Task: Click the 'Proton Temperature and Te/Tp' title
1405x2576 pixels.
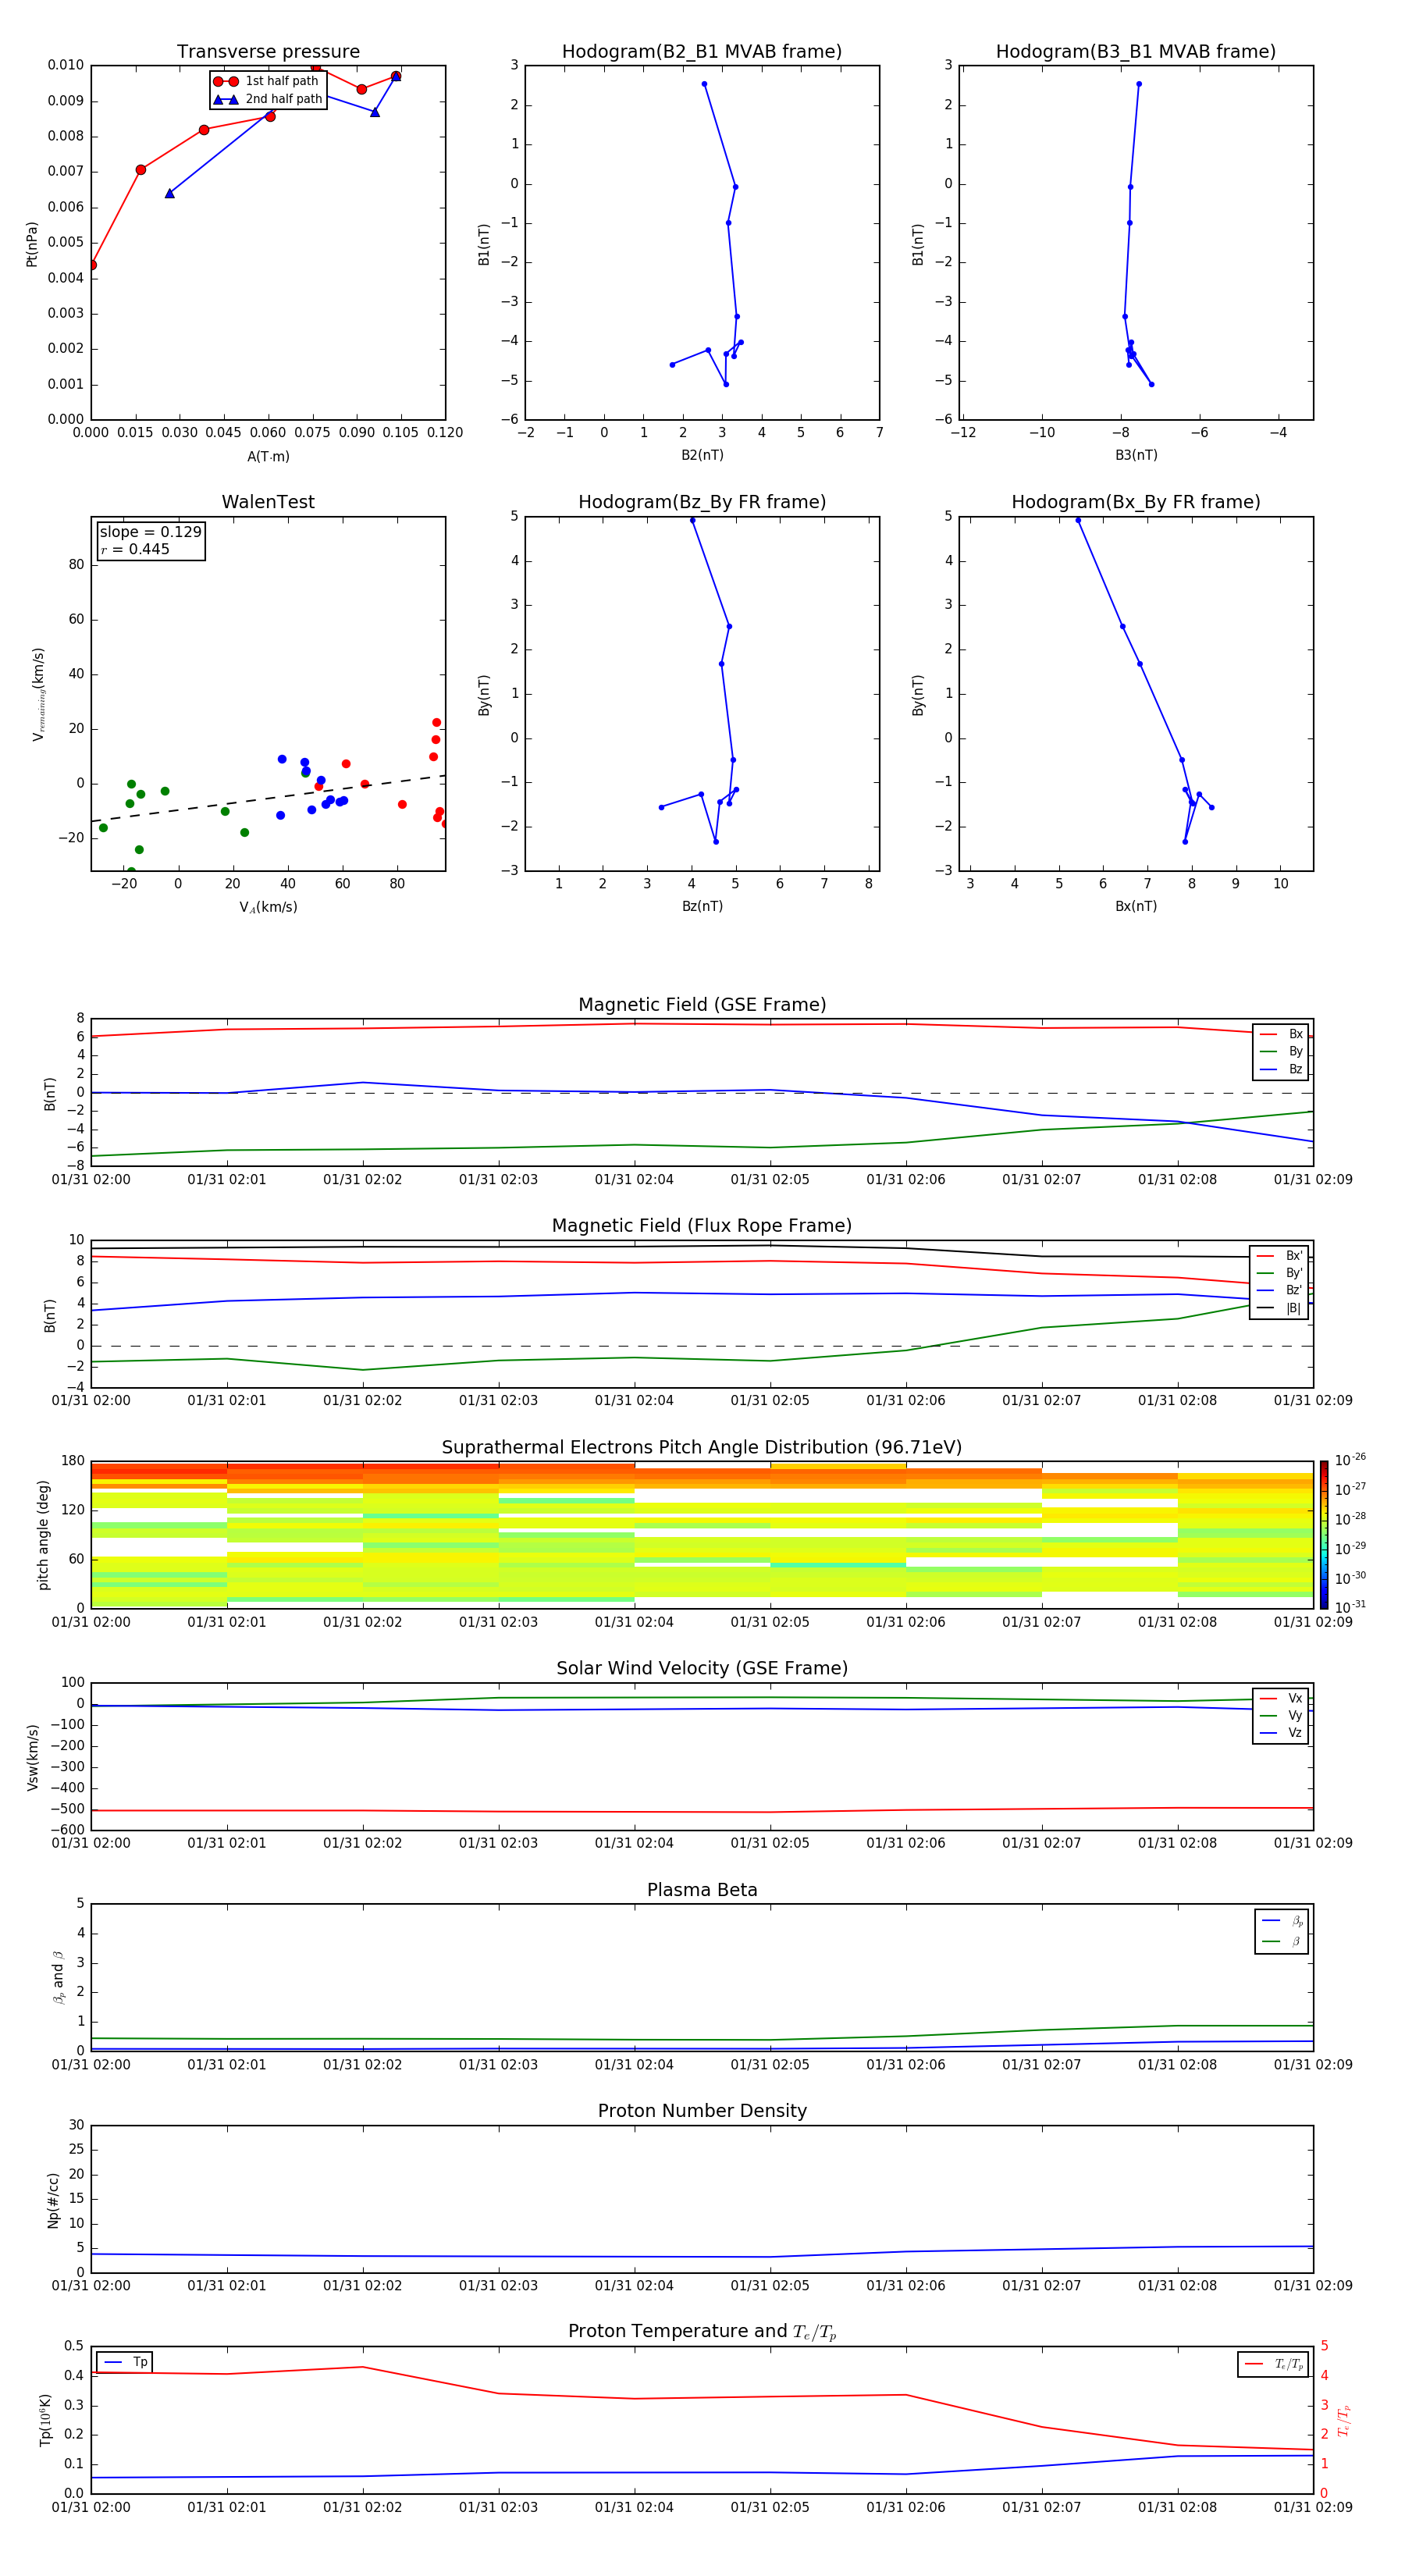Action: pyautogui.click(x=702, y=2332)
